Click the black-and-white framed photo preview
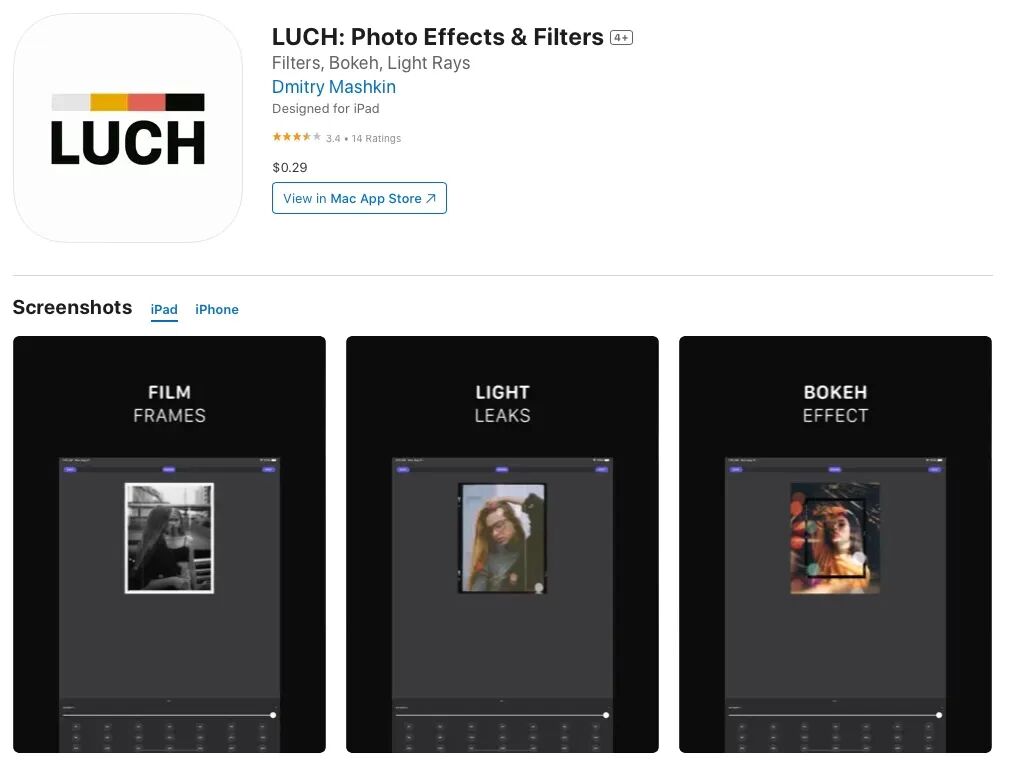The height and width of the screenshot is (772, 1009). (169, 538)
